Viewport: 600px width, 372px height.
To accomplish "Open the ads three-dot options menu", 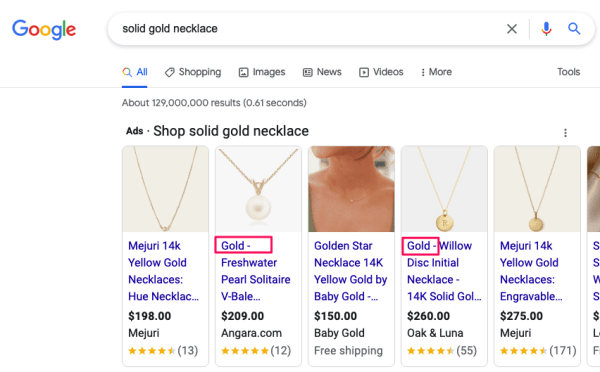I will 565,133.
